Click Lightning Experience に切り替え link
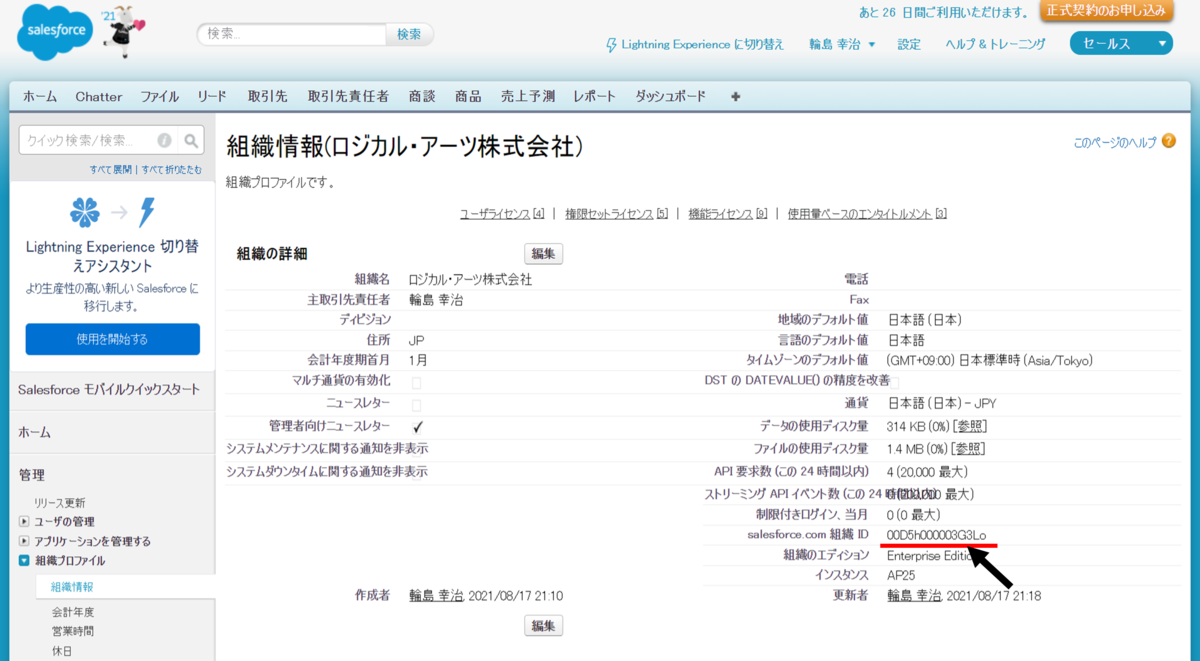This screenshot has height=661, width=1200. 703,44
